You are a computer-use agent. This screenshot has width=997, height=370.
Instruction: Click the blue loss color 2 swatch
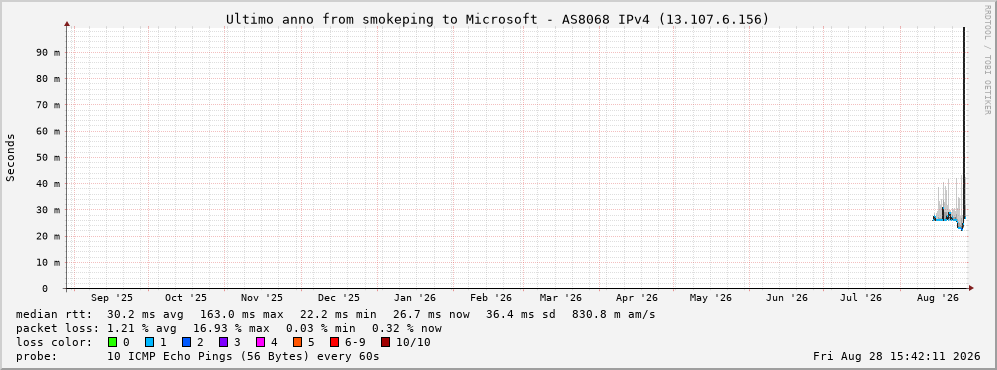coord(187,343)
